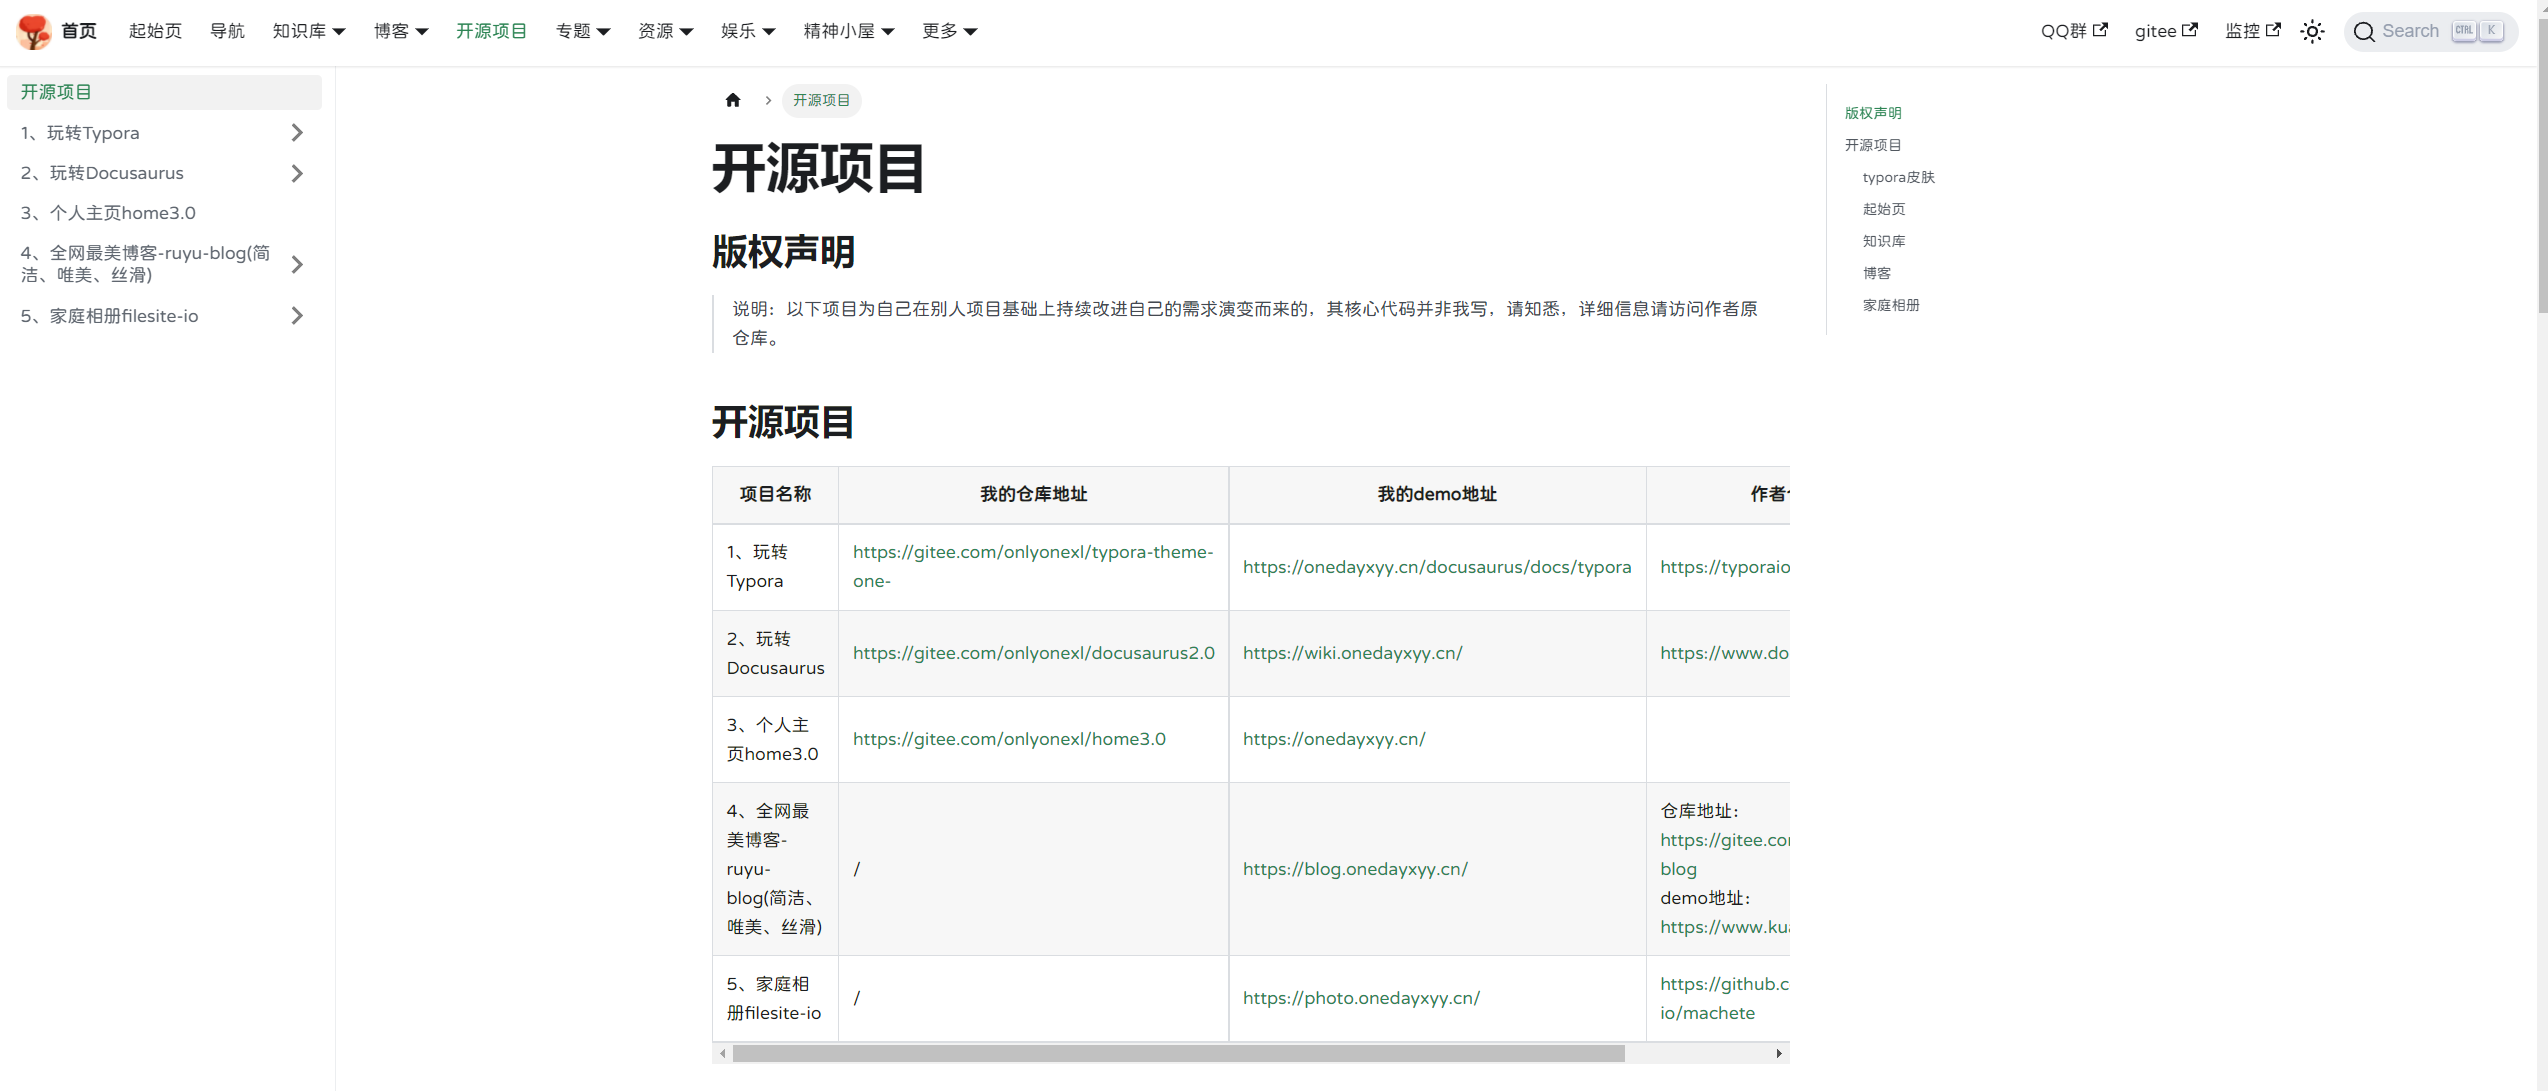2548x1091 pixels.
Task: Click the 4、全网最美博客-ruyu-blog table cell
Action: 775,869
